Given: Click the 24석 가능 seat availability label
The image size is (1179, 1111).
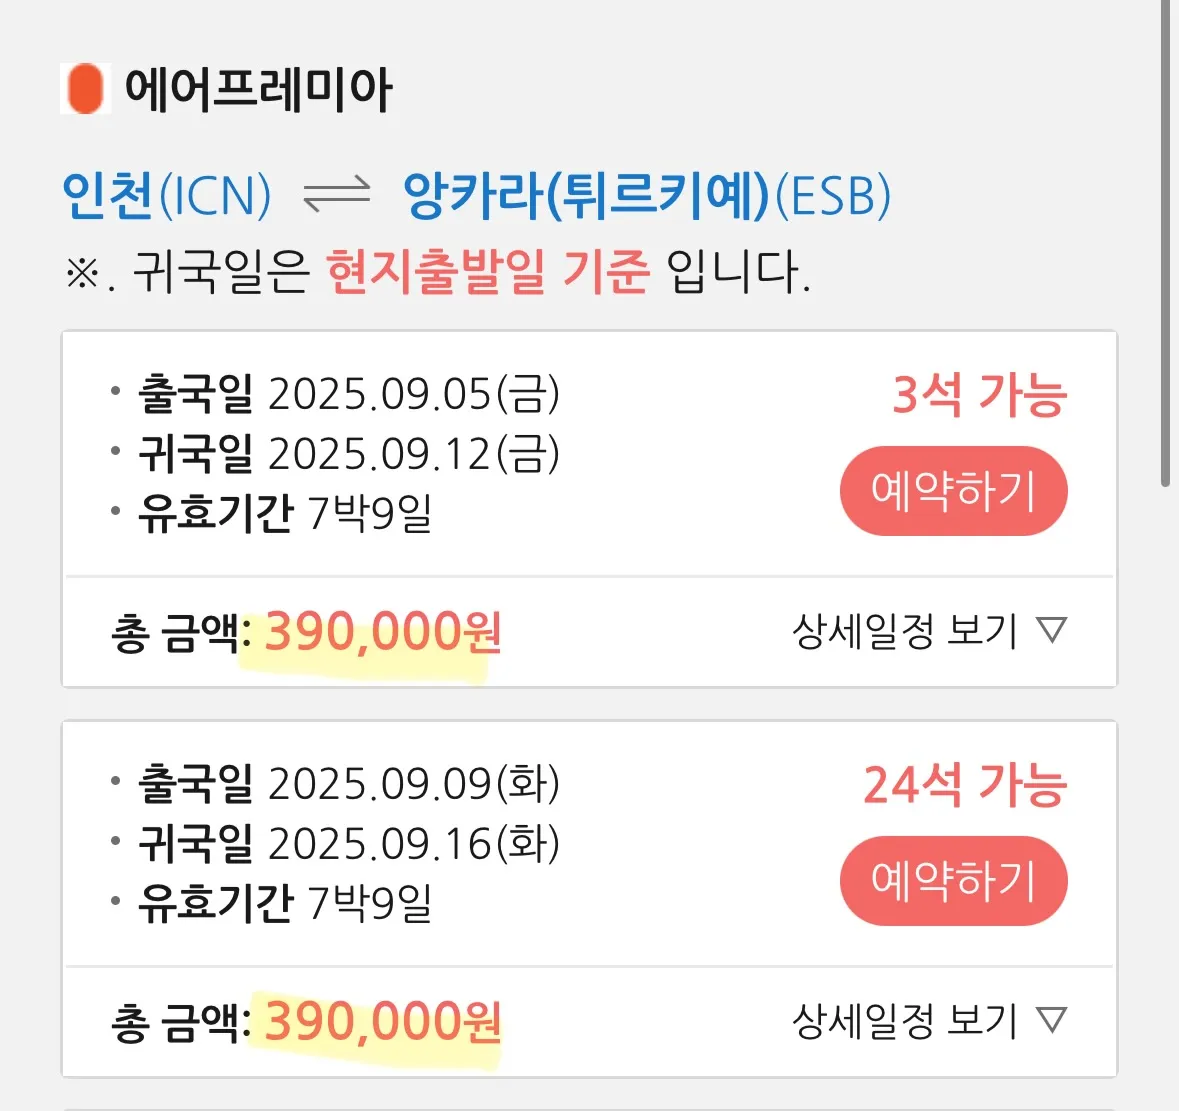Looking at the screenshot, I should click(x=965, y=785).
